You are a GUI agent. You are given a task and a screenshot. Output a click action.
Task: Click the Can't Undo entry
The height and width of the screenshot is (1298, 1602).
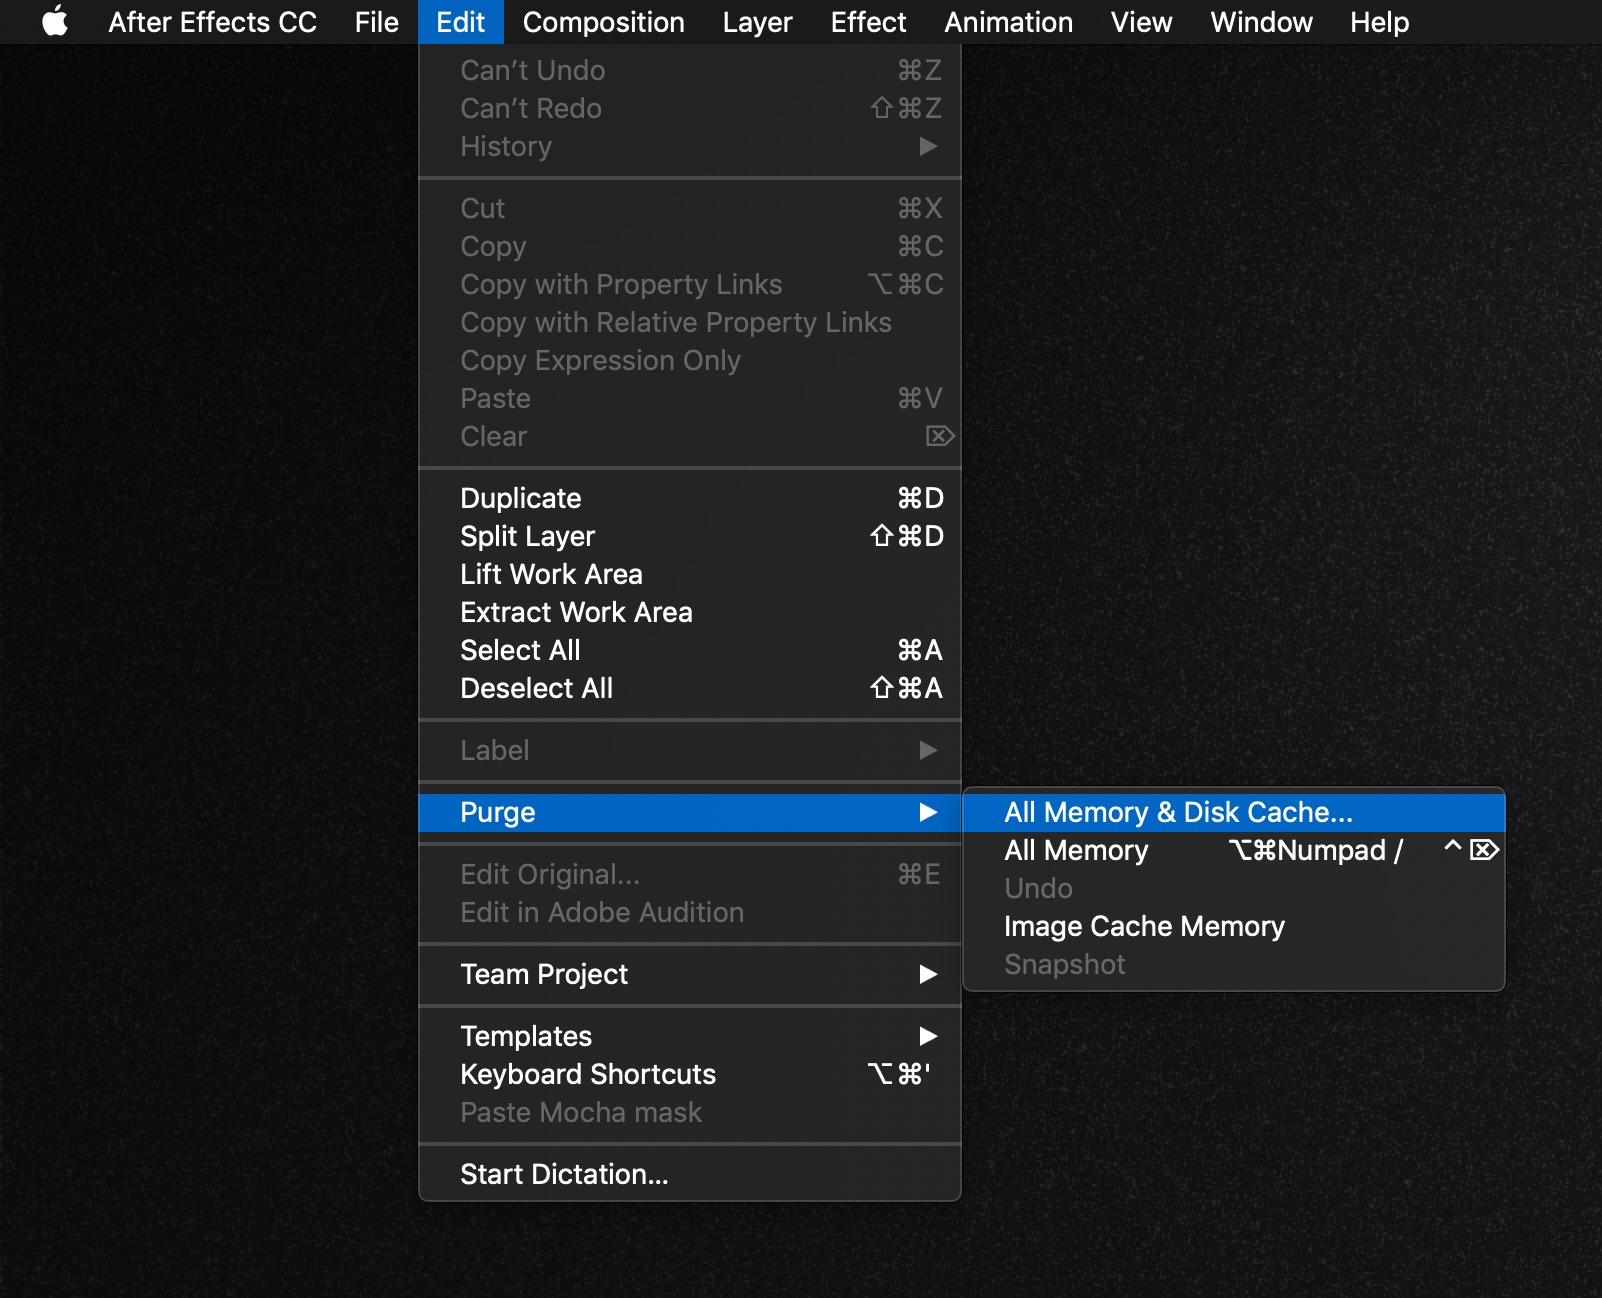pyautogui.click(x=690, y=70)
